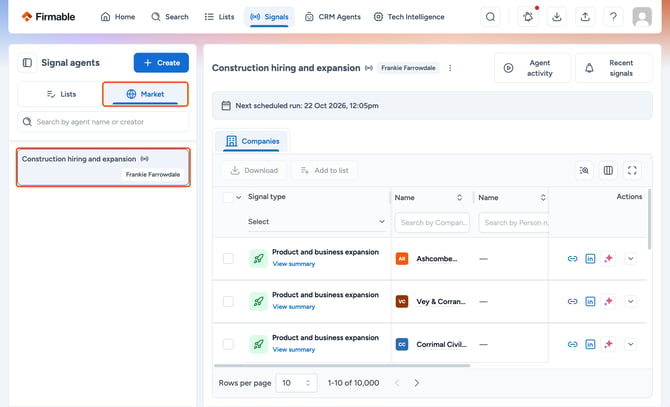This screenshot has height=407, width=670.
Task: Toggle fullscreen table view icon
Action: coord(632,170)
